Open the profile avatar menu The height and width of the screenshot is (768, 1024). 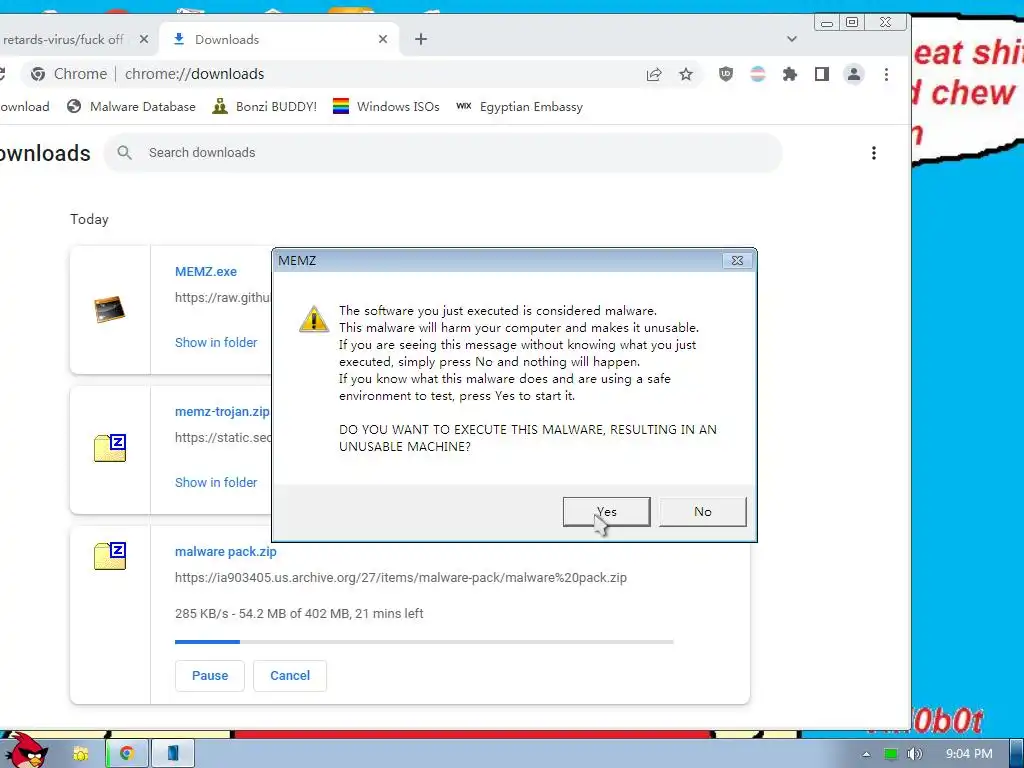(854, 74)
